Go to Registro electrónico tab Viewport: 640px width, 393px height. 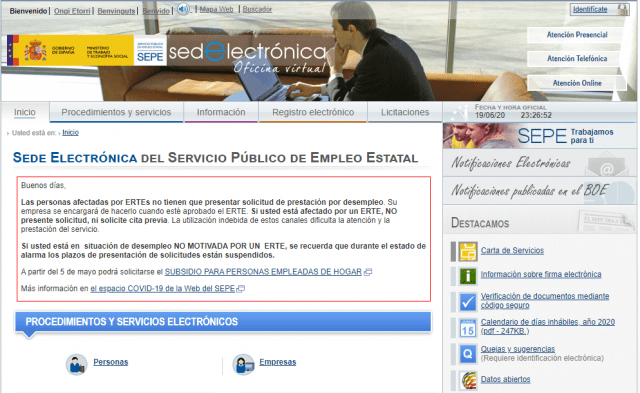tap(313, 112)
